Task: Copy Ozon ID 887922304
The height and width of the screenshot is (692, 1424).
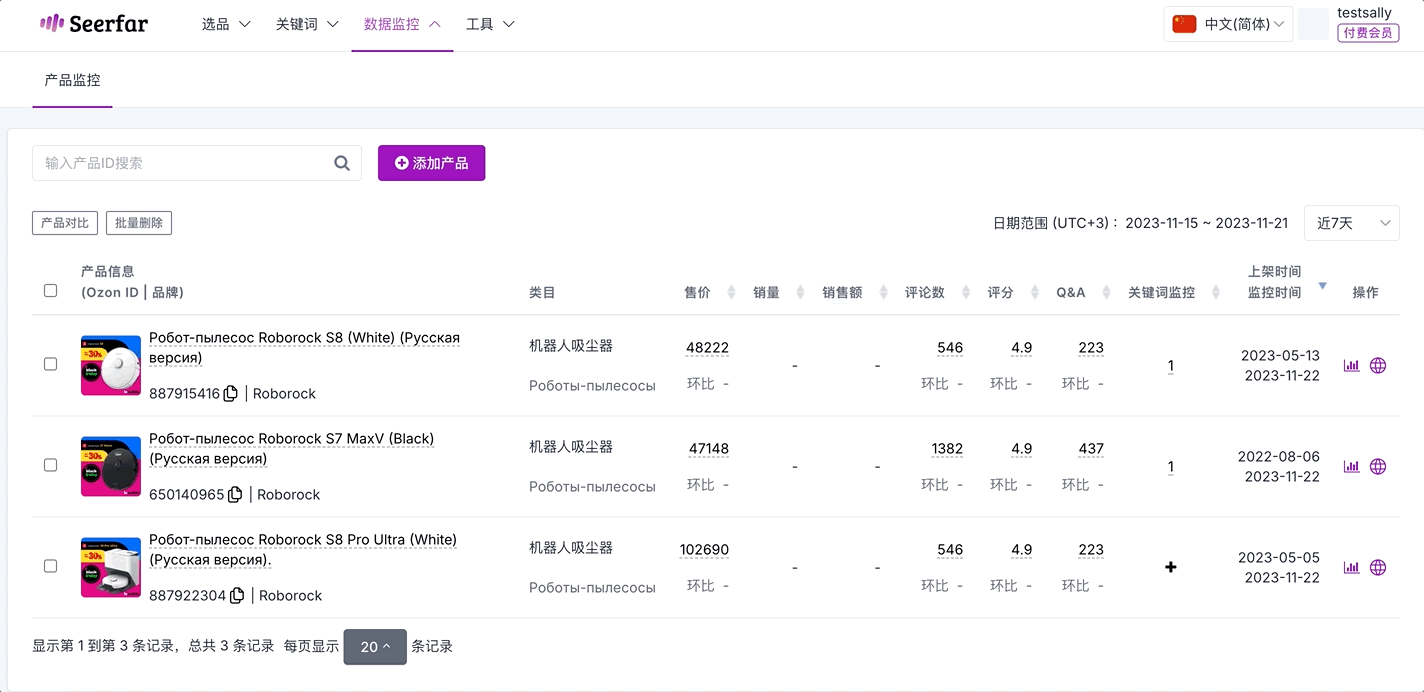Action: click(x=237, y=595)
